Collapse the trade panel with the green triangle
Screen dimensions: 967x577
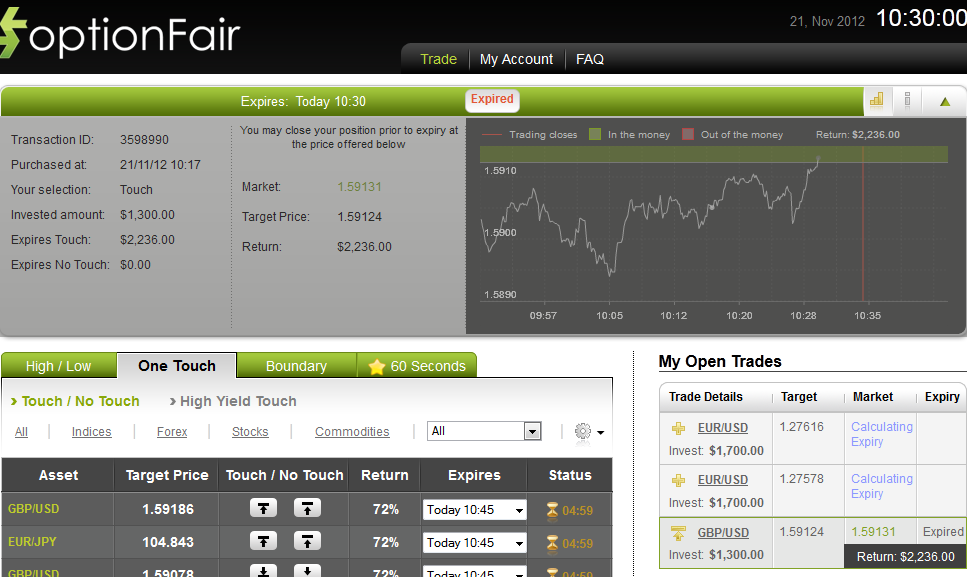(x=943, y=100)
